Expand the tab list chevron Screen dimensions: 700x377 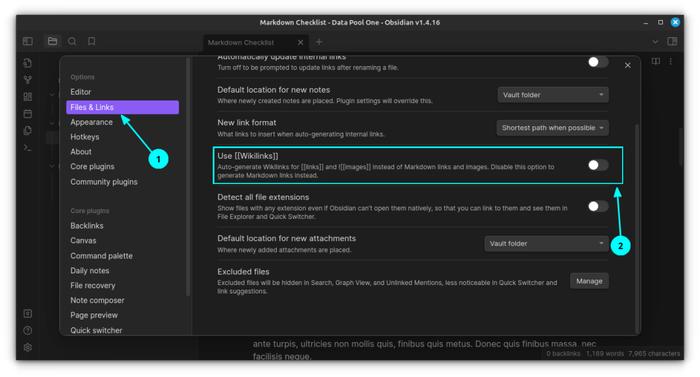coord(655,42)
